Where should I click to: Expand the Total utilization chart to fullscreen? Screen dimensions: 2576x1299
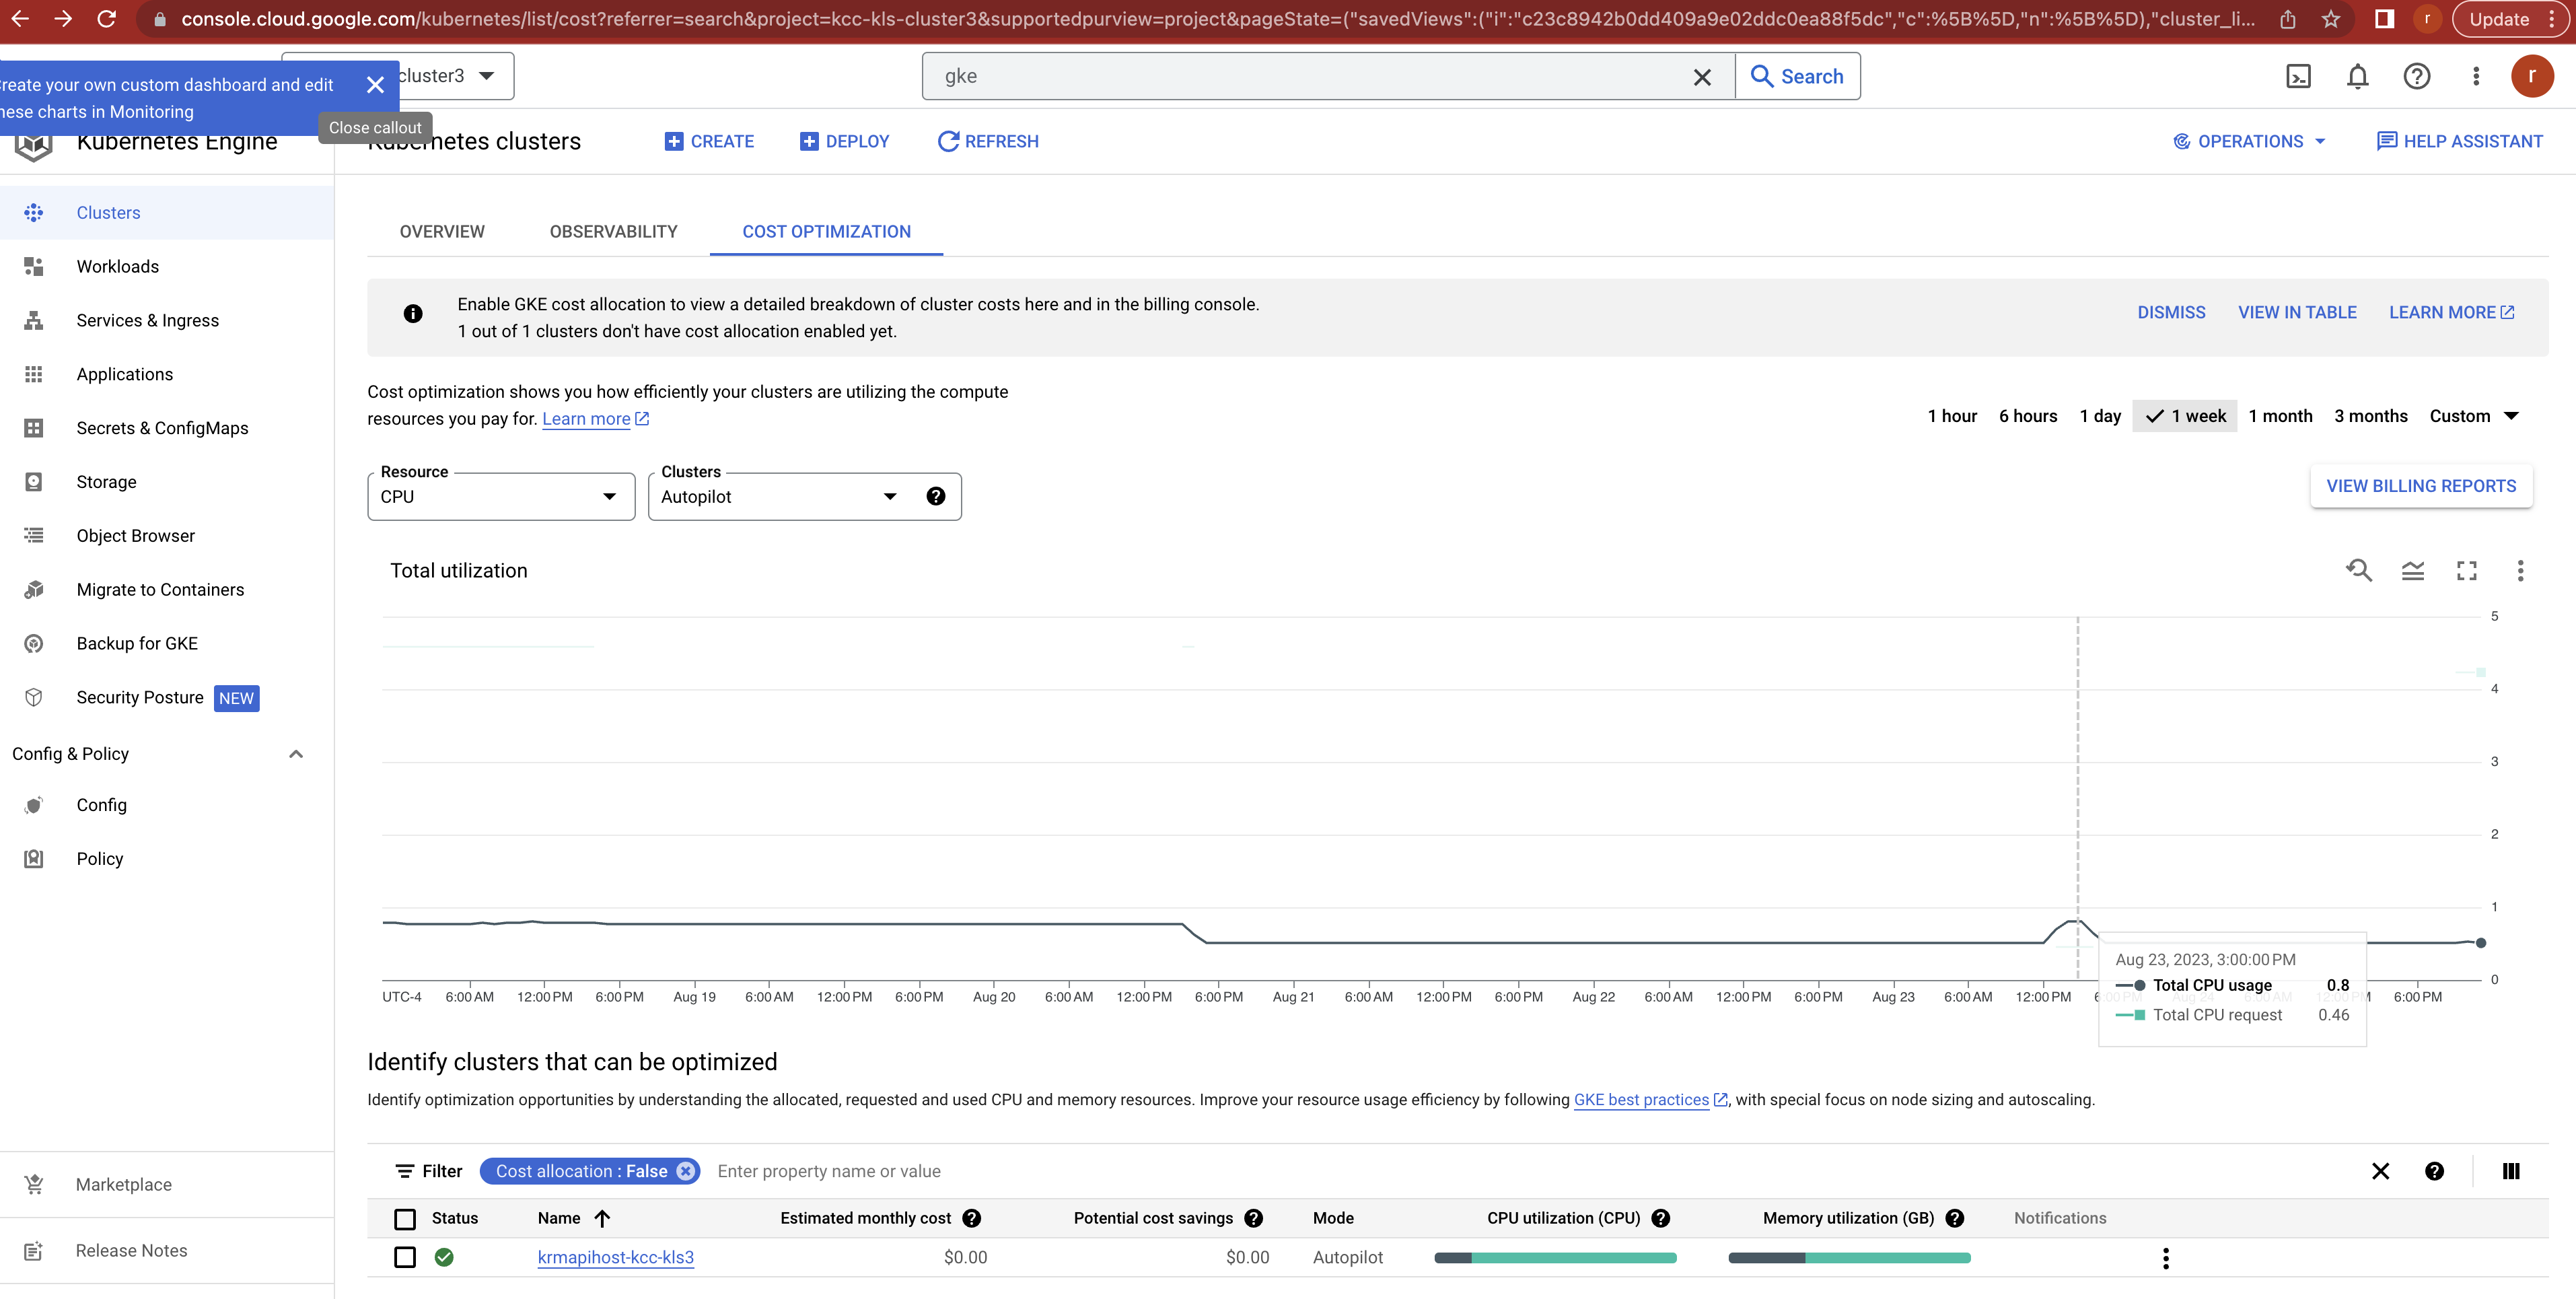coord(2466,570)
